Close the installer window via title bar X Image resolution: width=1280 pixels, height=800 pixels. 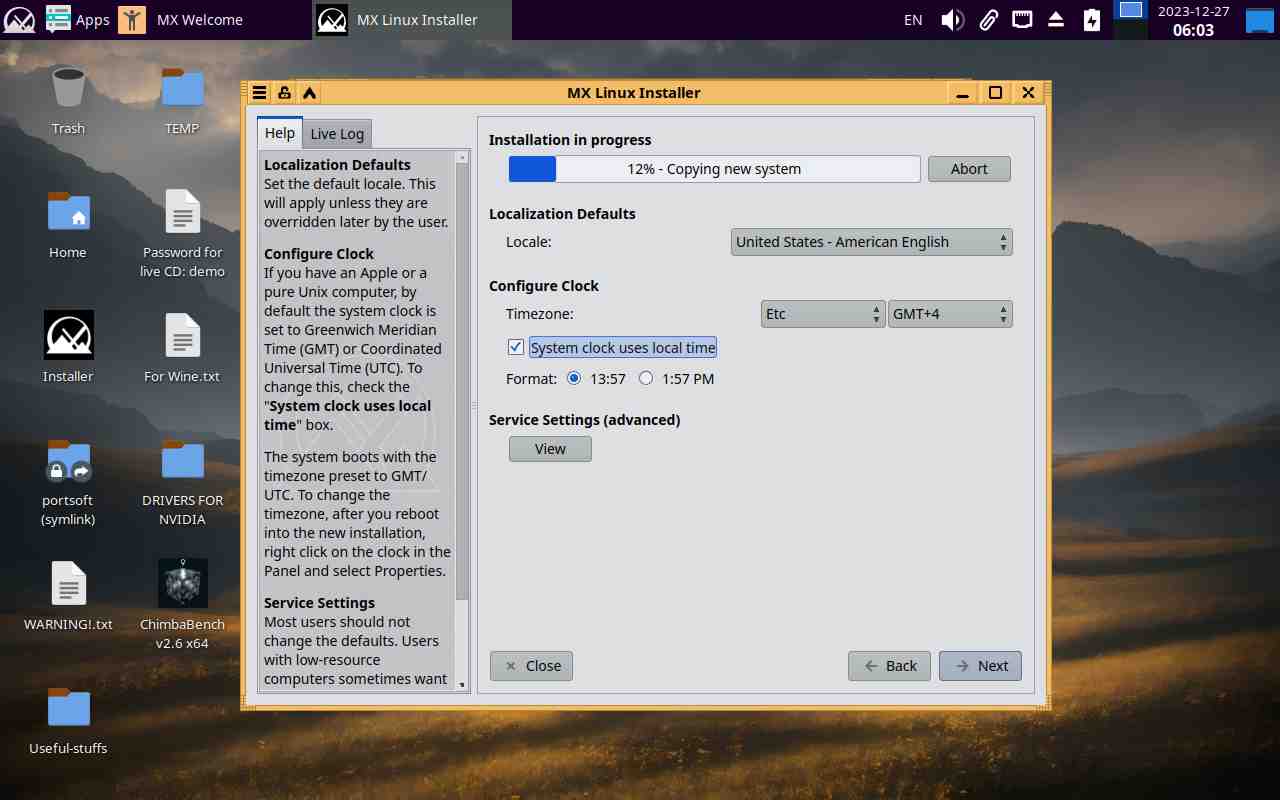point(1028,93)
